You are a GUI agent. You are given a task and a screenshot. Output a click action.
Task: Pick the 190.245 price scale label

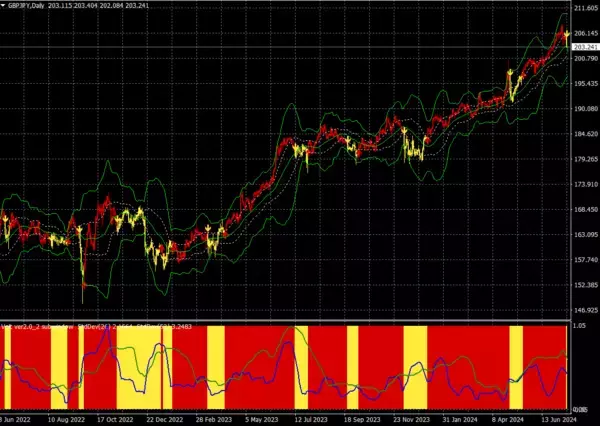(x=585, y=109)
